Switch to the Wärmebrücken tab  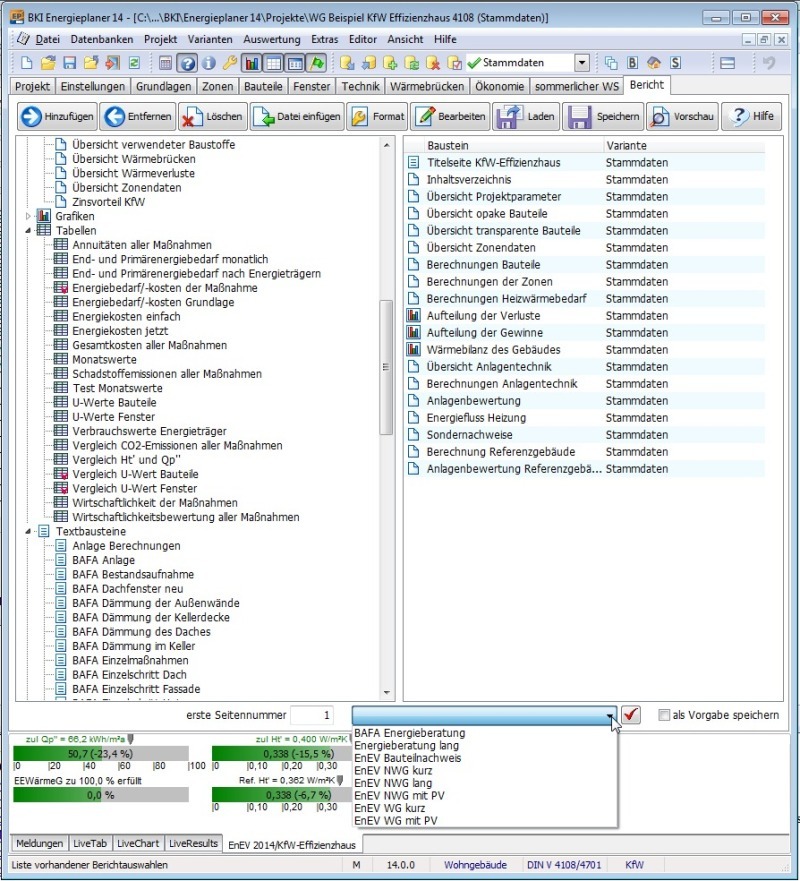pyautogui.click(x=427, y=87)
